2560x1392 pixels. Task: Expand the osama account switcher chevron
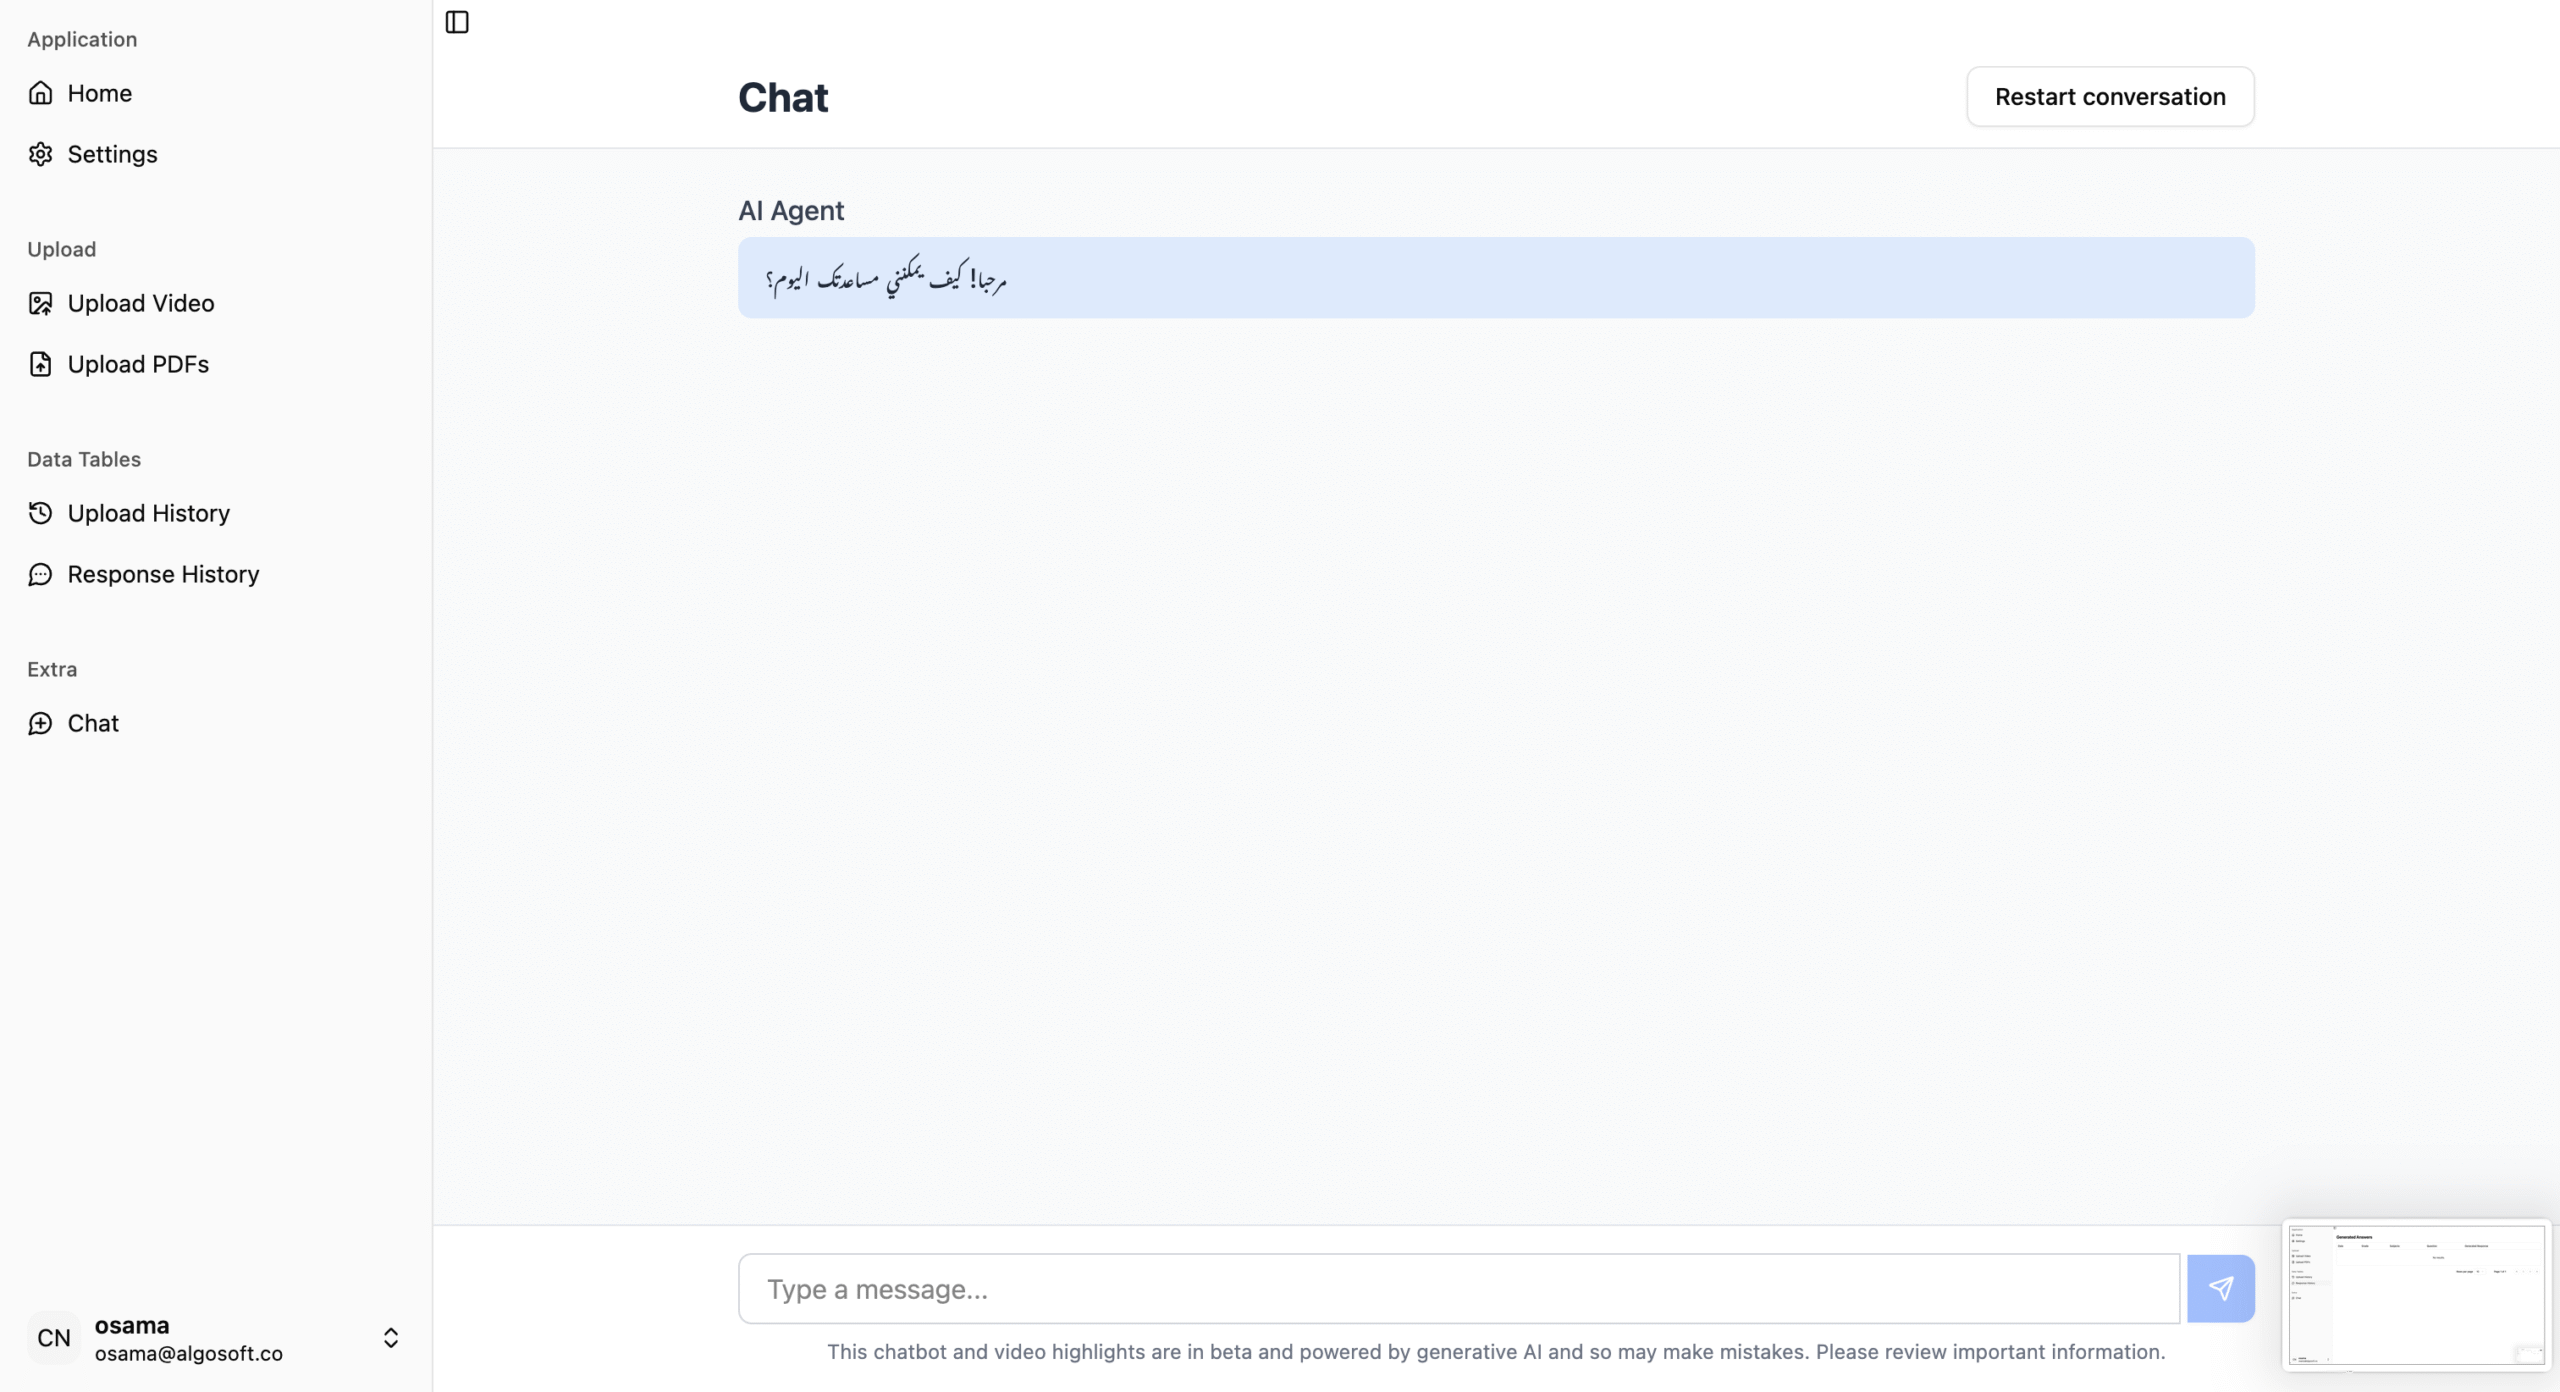391,1338
